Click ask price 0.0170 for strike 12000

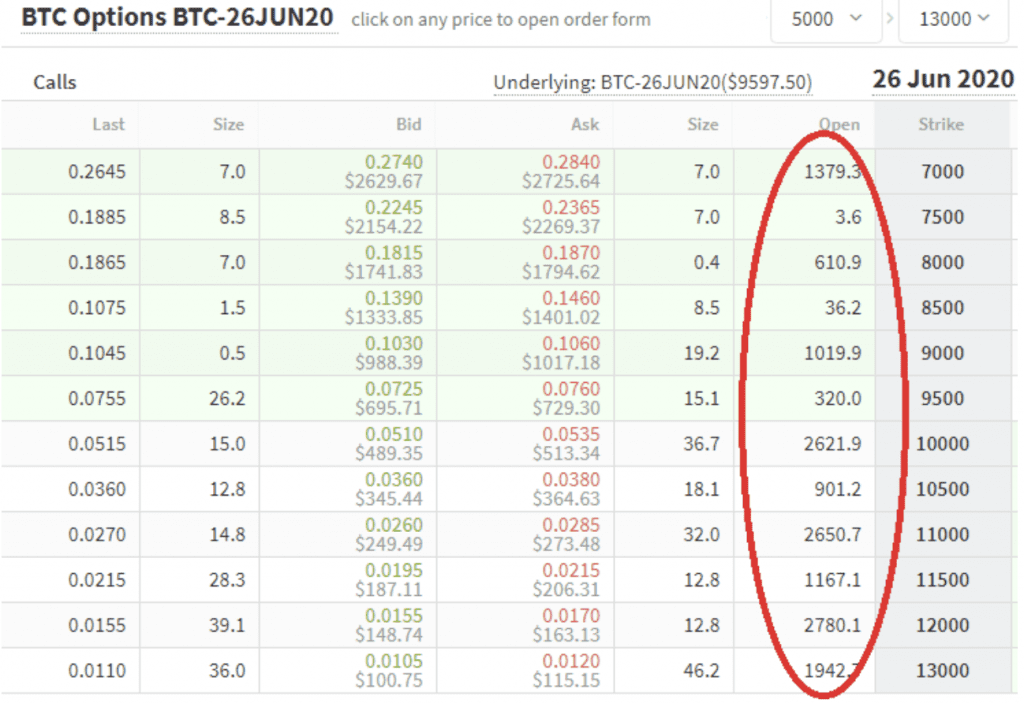pos(571,616)
